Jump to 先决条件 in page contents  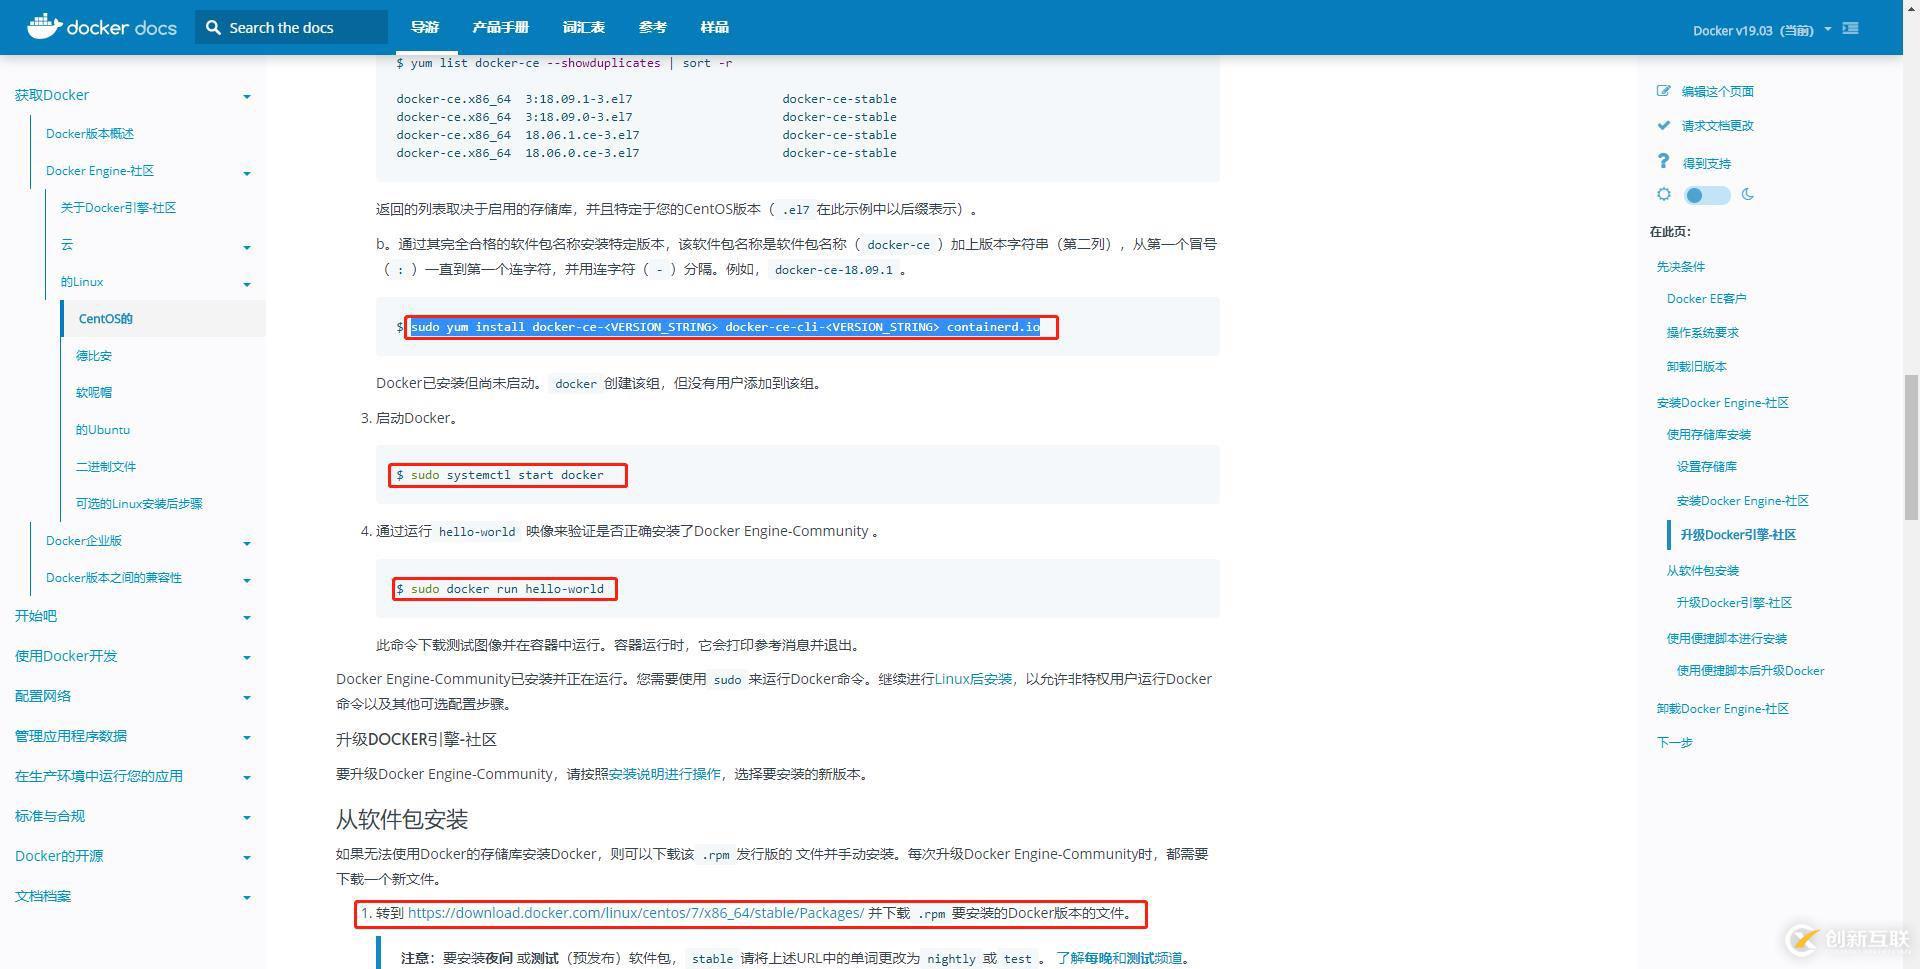click(x=1681, y=267)
